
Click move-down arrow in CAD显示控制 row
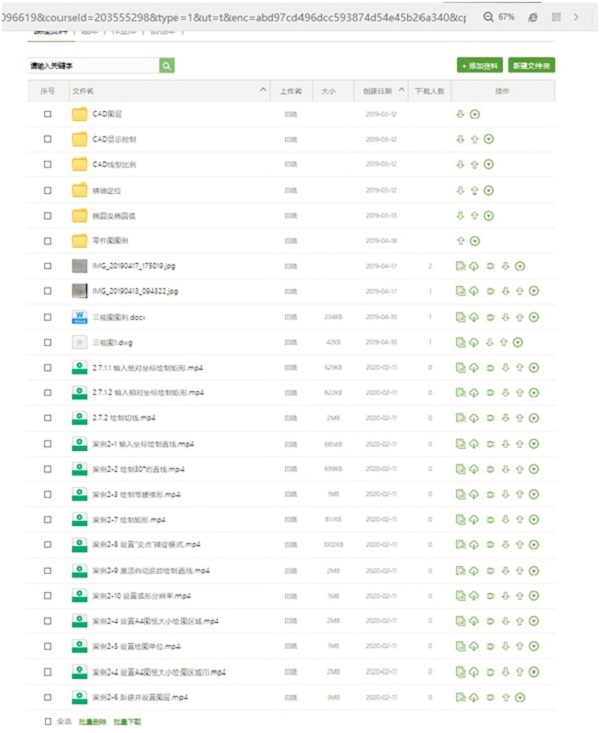pos(460,139)
